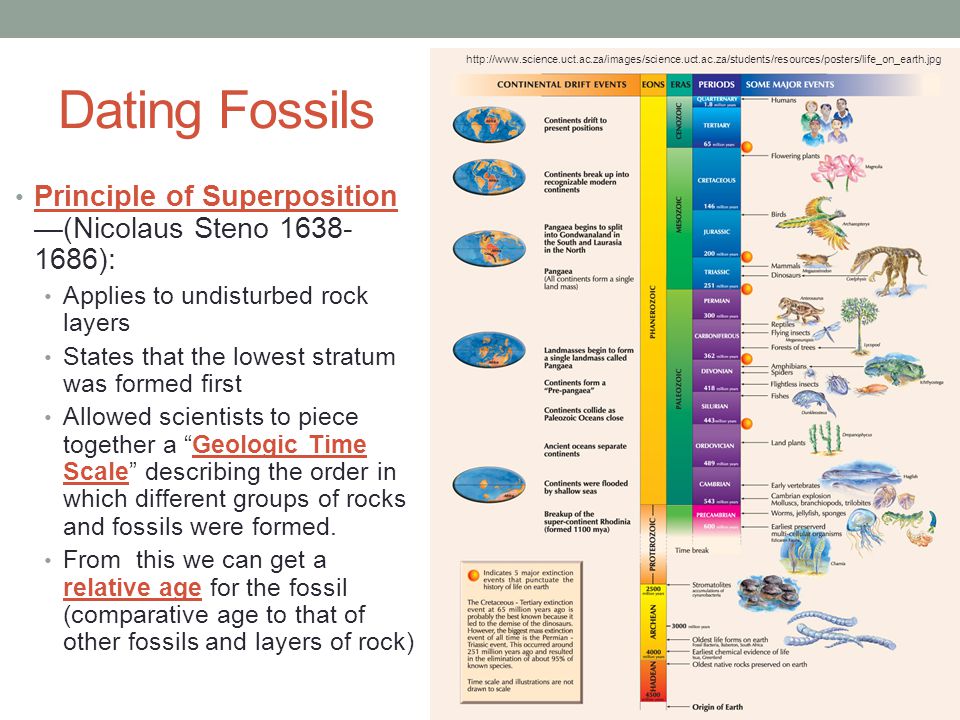Select the green land plants illustration

(826, 438)
